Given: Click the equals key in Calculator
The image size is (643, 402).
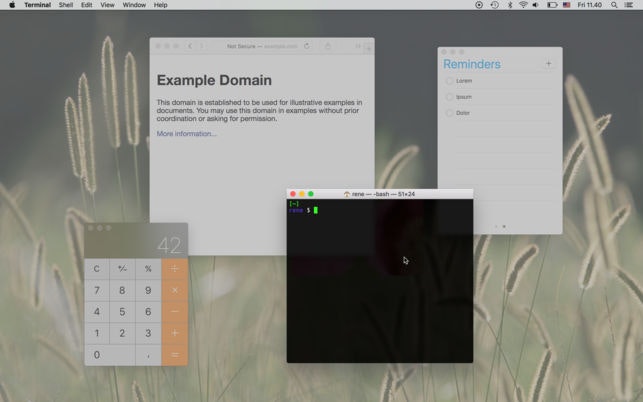Looking at the screenshot, I should (175, 355).
